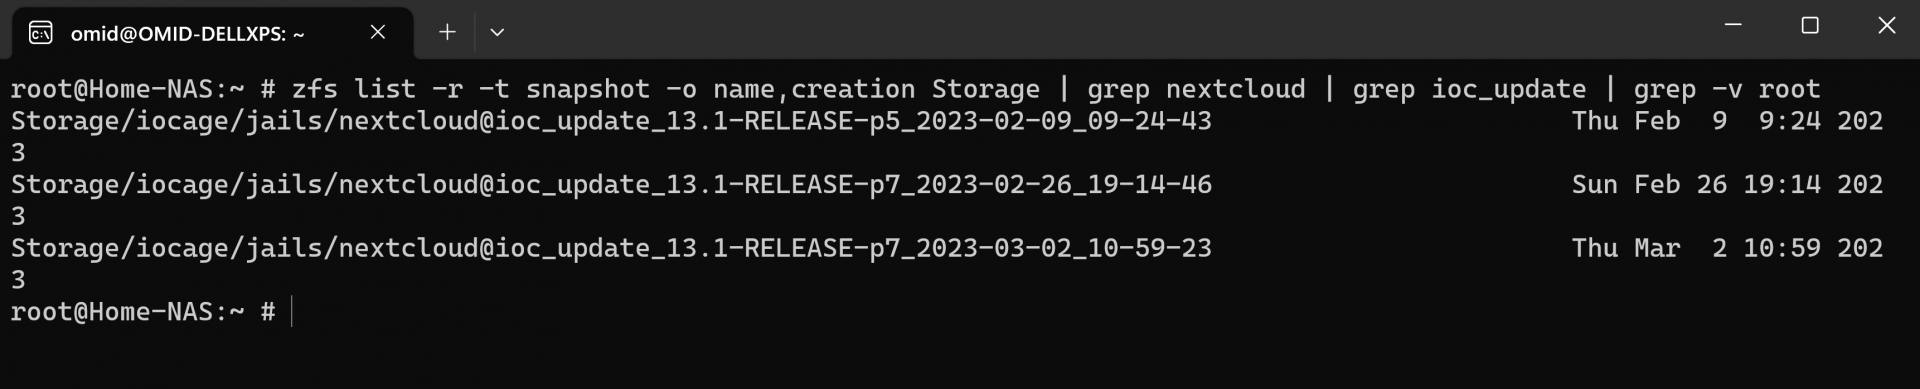Click the empty title bar drag area
Image resolution: width=1920 pixels, height=389 pixels.
pos(1100,28)
